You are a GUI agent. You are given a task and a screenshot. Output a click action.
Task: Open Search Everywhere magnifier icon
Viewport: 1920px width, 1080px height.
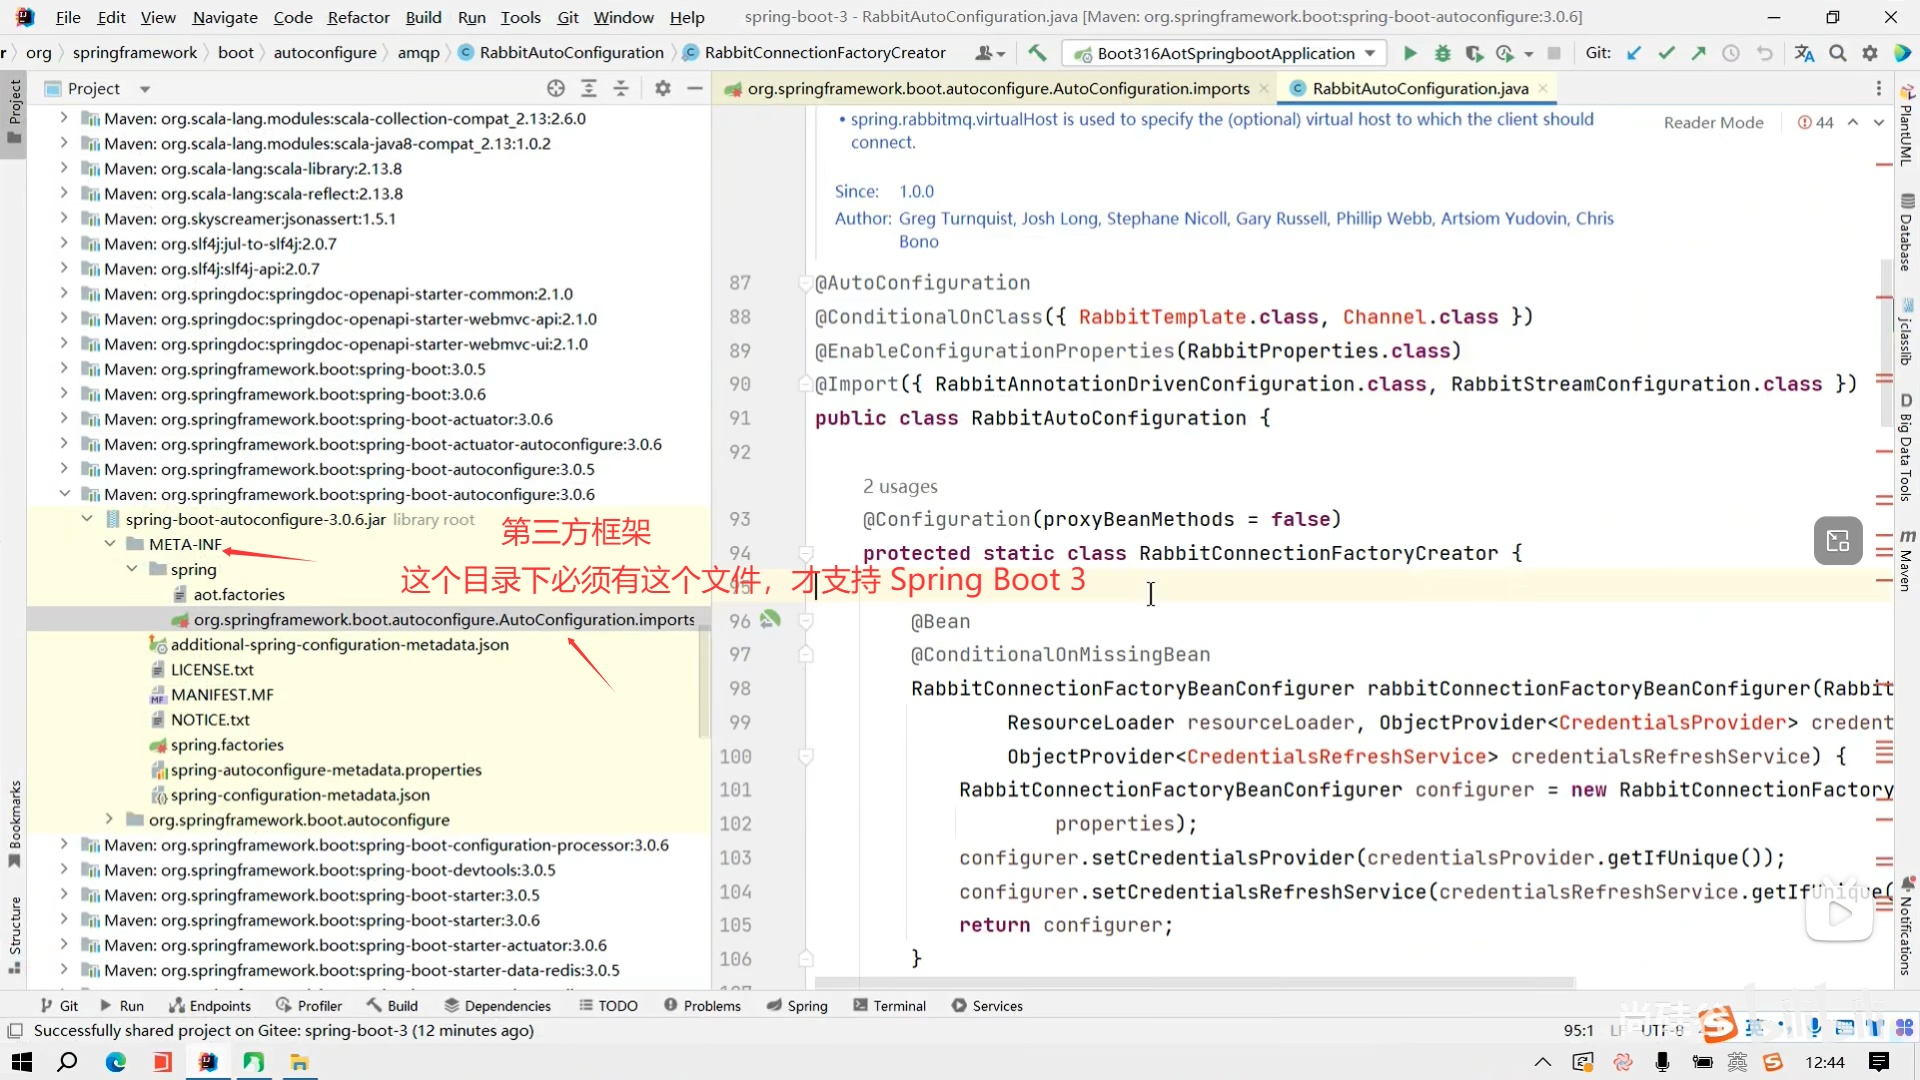[1837, 53]
